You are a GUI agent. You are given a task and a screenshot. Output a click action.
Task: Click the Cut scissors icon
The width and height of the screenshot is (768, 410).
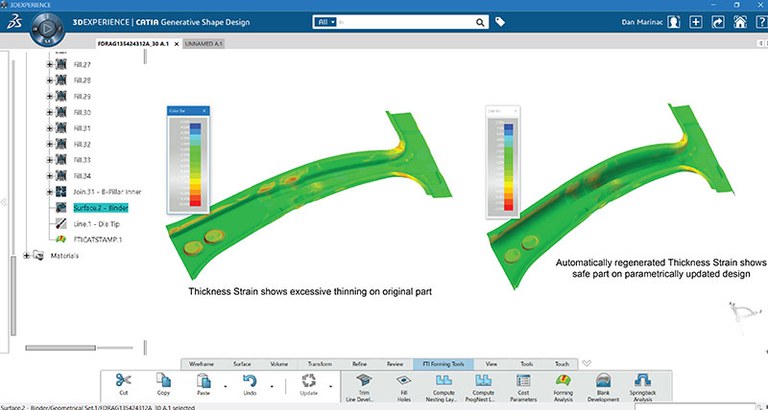124,379
